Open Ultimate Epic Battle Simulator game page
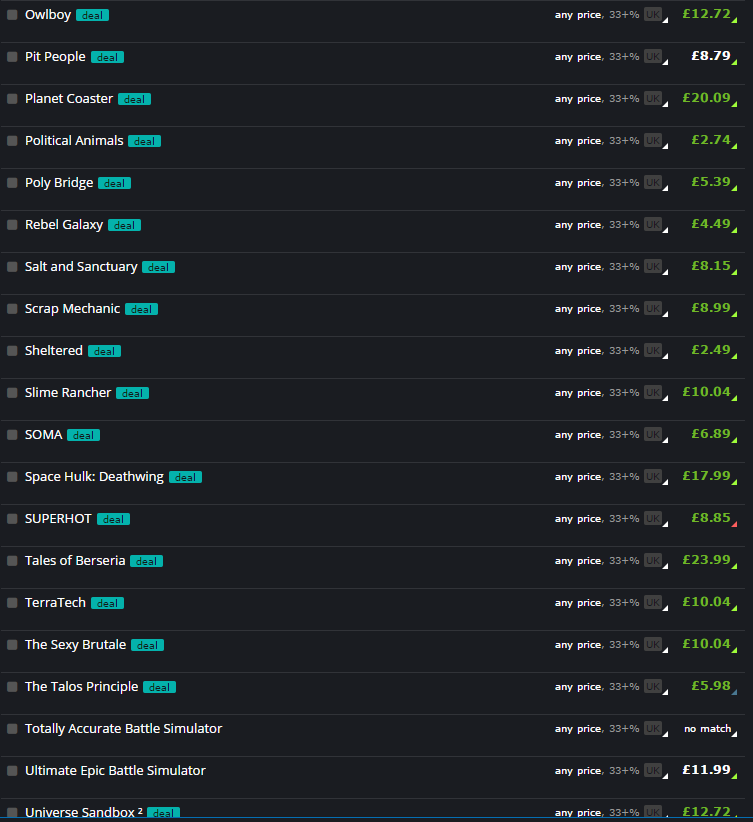Image resolution: width=753 pixels, height=822 pixels. coord(115,771)
